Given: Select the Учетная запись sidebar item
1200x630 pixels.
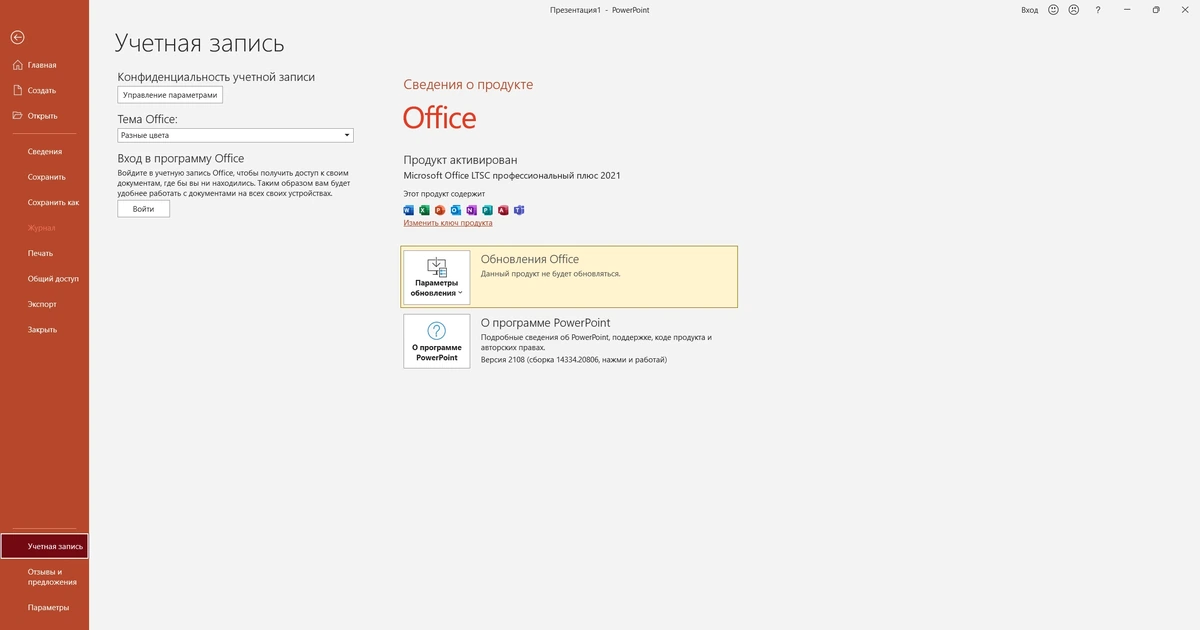Looking at the screenshot, I should (44, 546).
